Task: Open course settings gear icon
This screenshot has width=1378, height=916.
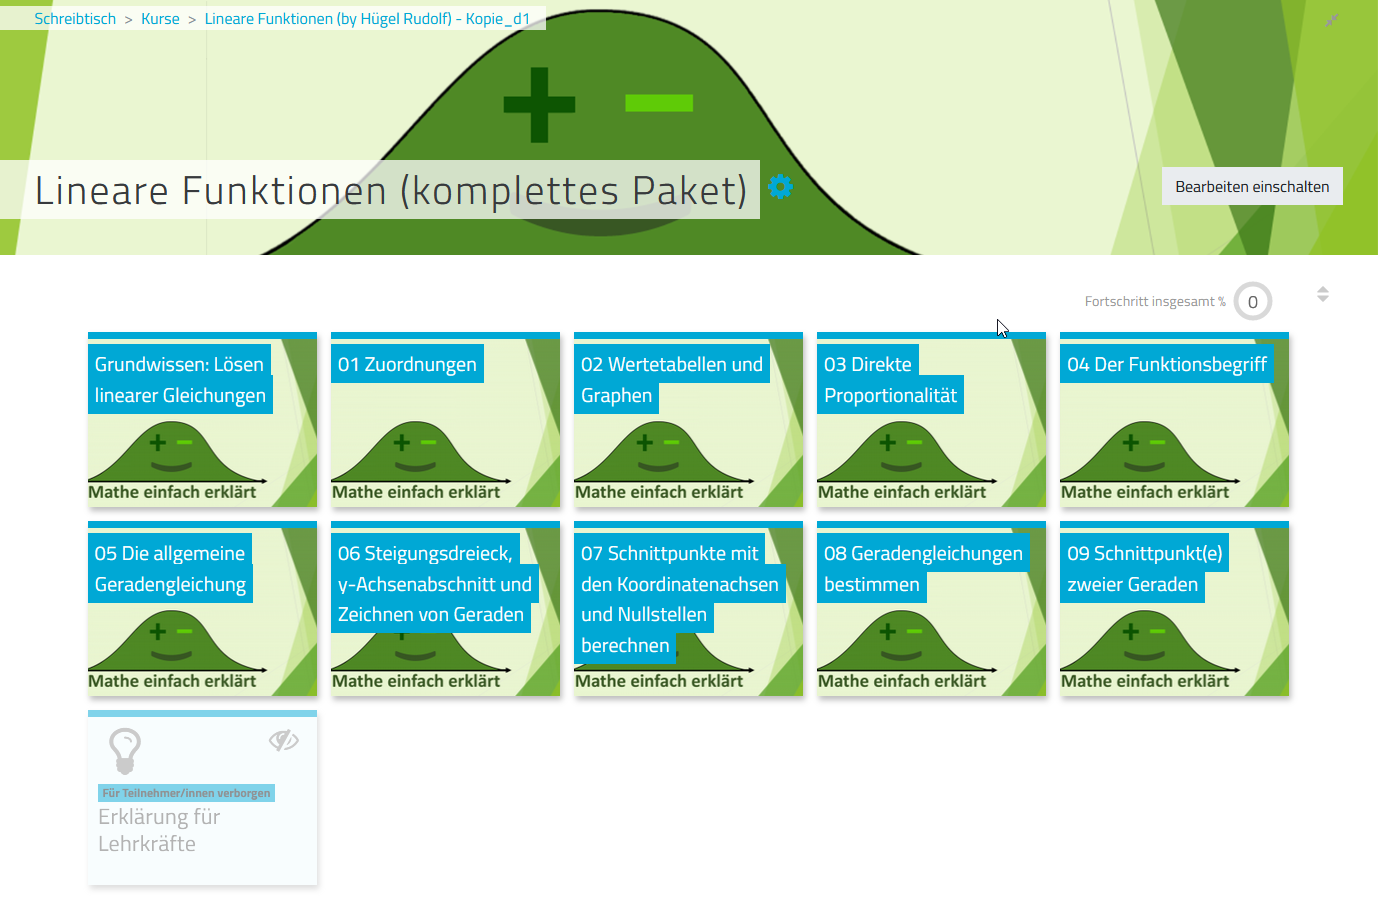Action: tap(780, 187)
